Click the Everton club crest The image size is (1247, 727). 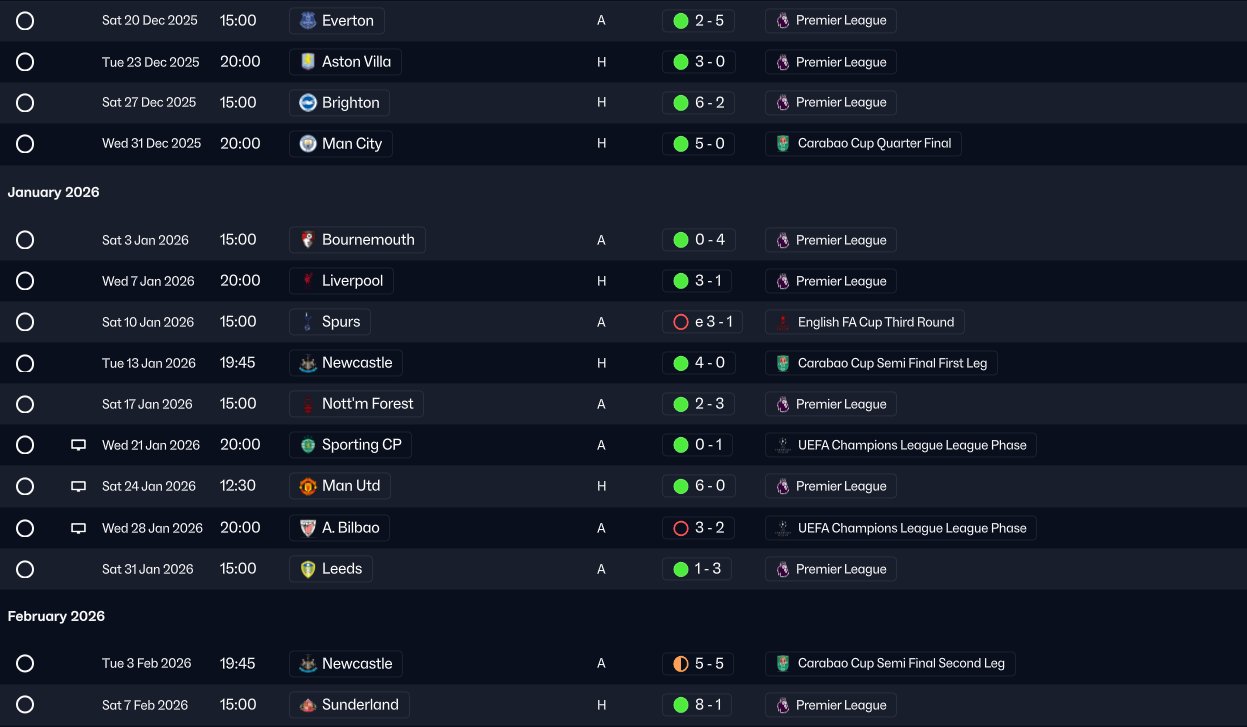308,21
